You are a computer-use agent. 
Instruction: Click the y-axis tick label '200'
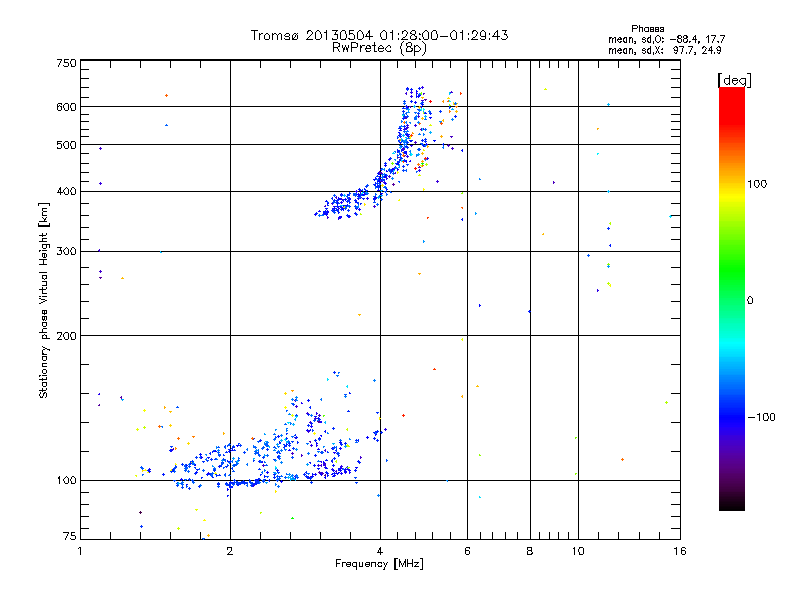67,336
